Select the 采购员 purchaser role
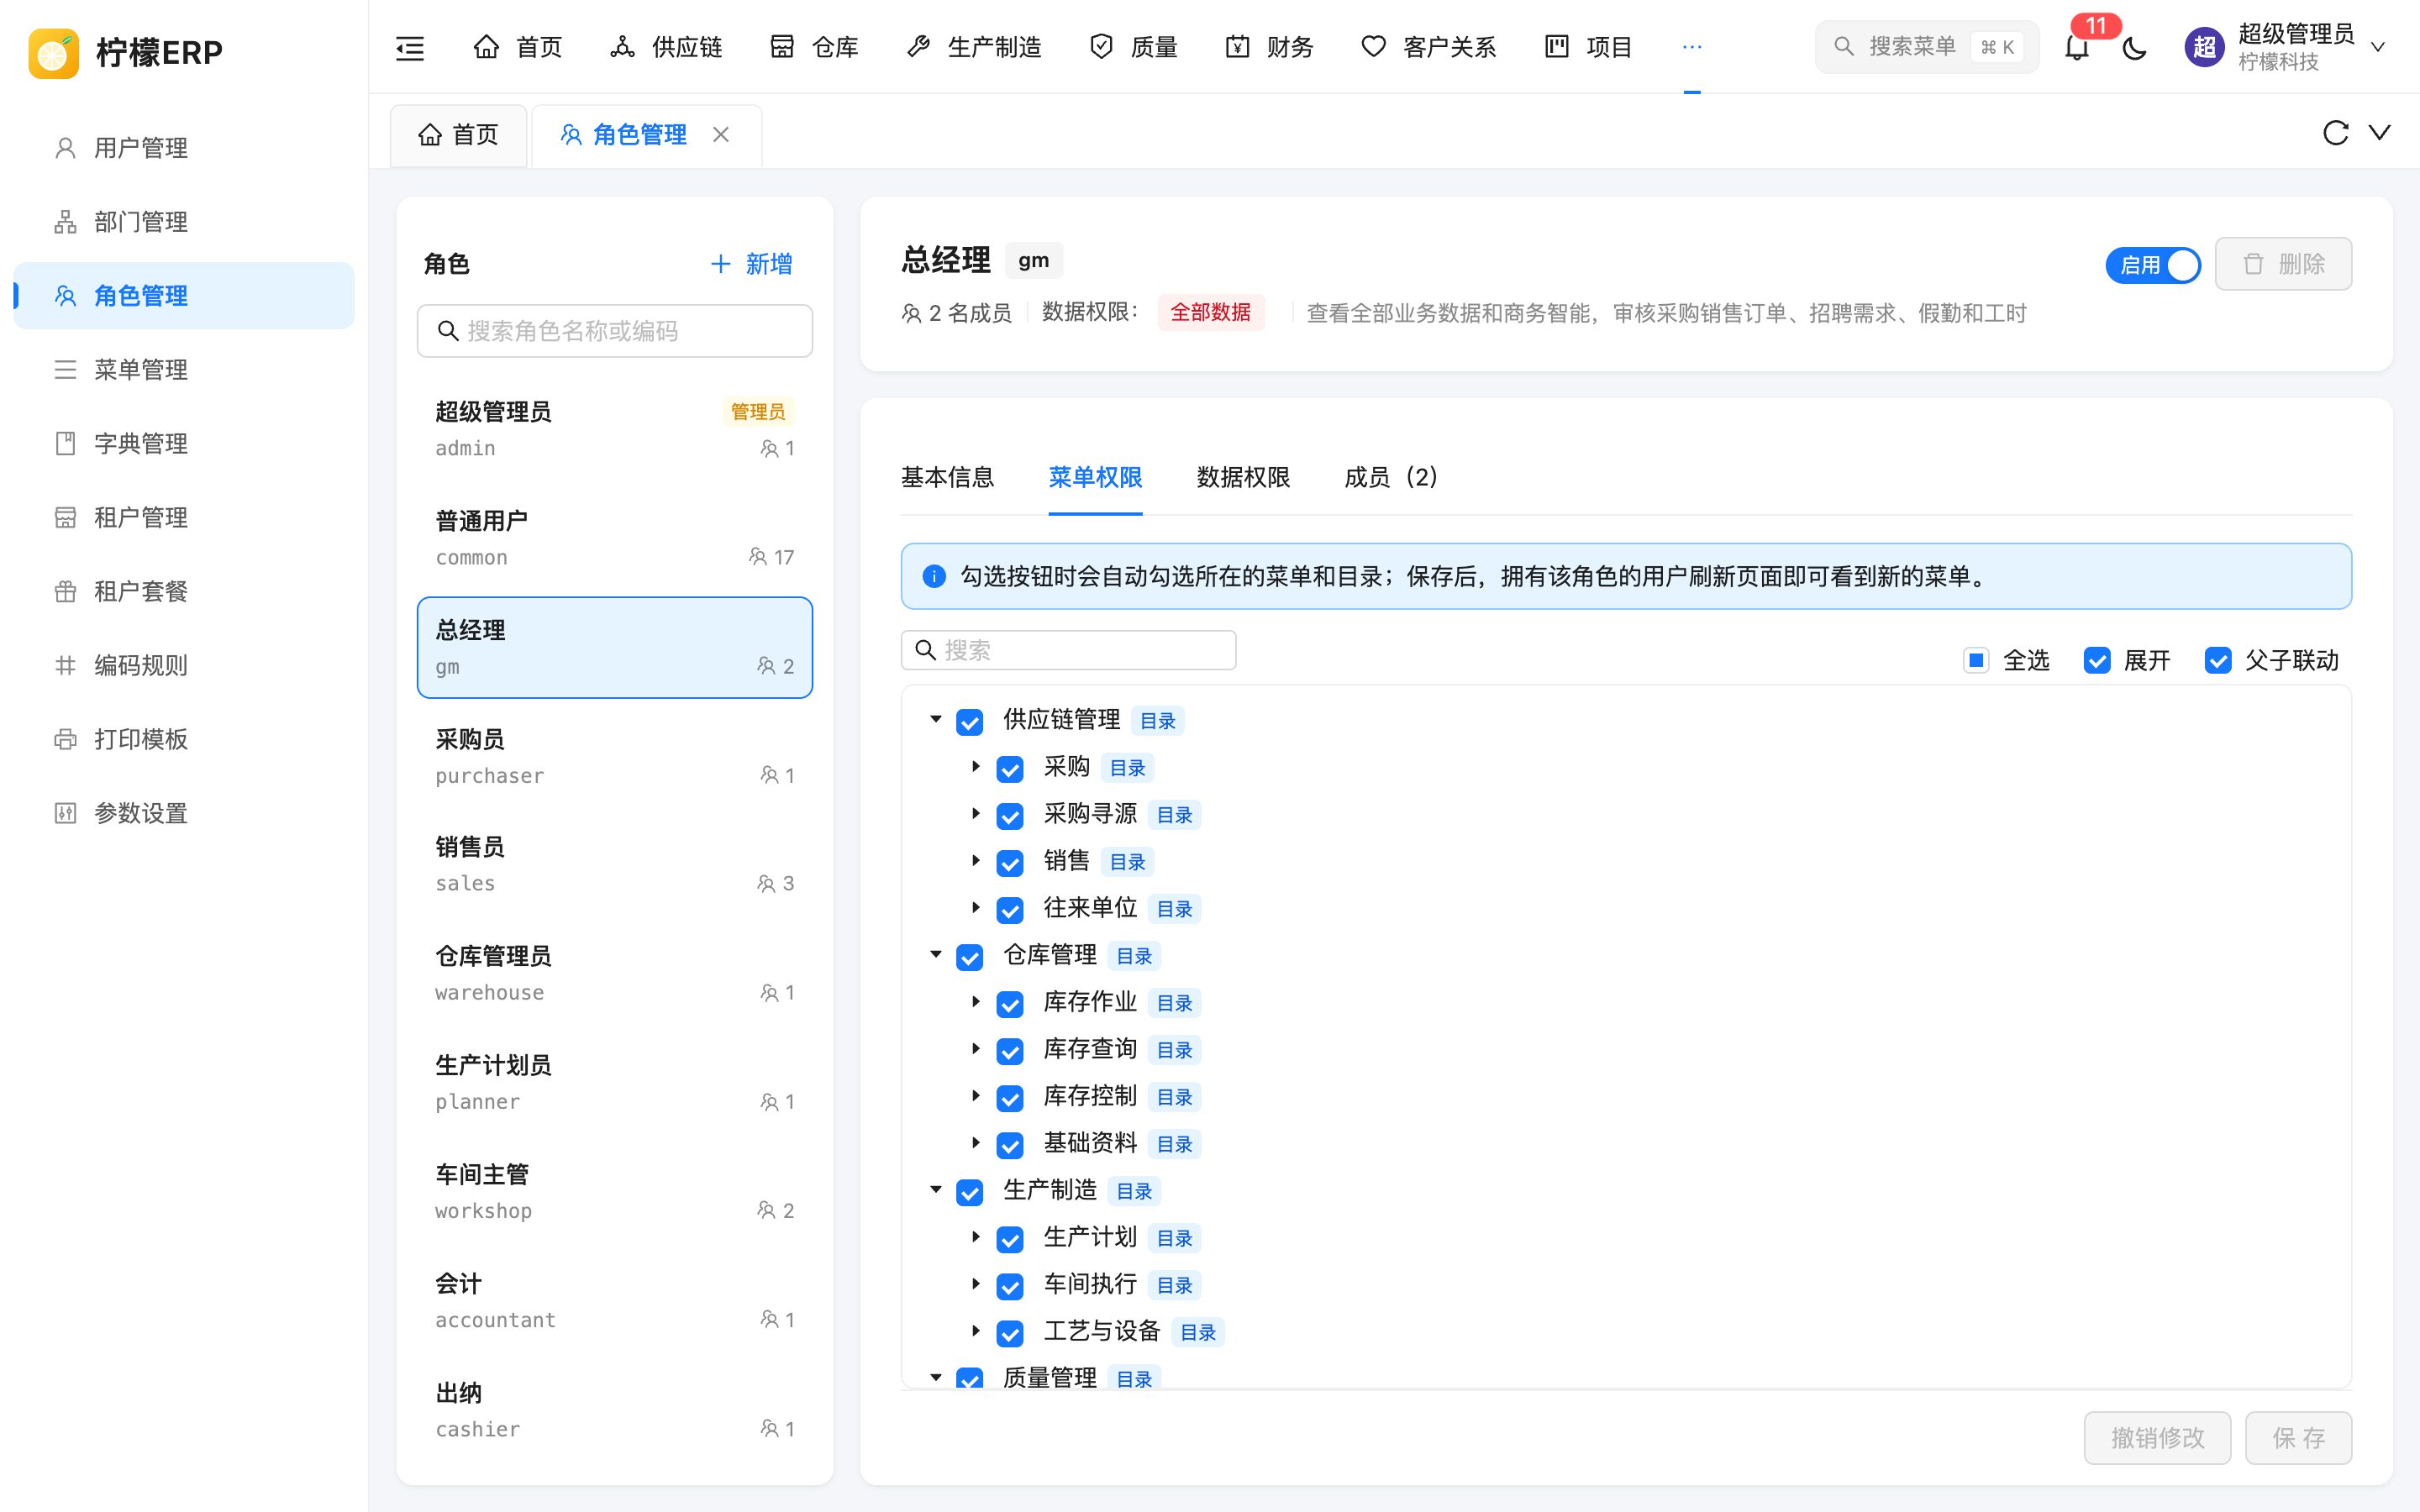Image resolution: width=2420 pixels, height=1512 pixels. click(615, 757)
